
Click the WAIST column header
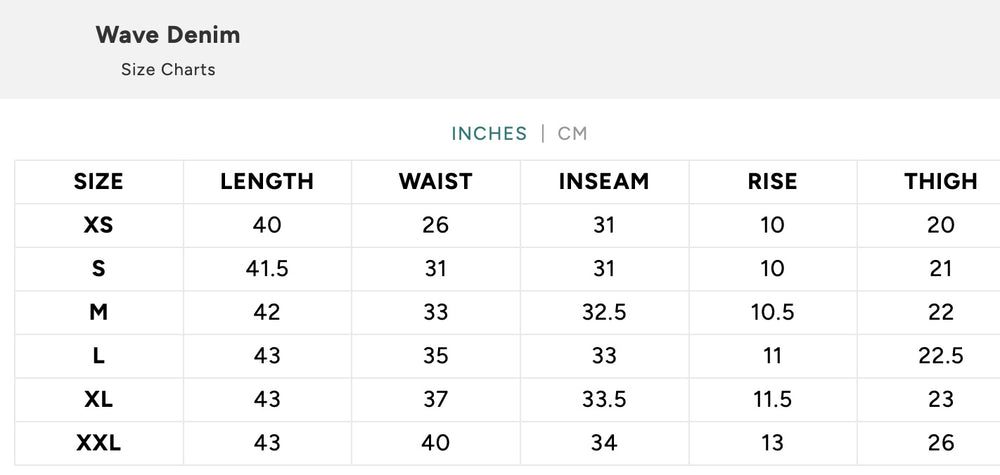(x=436, y=182)
